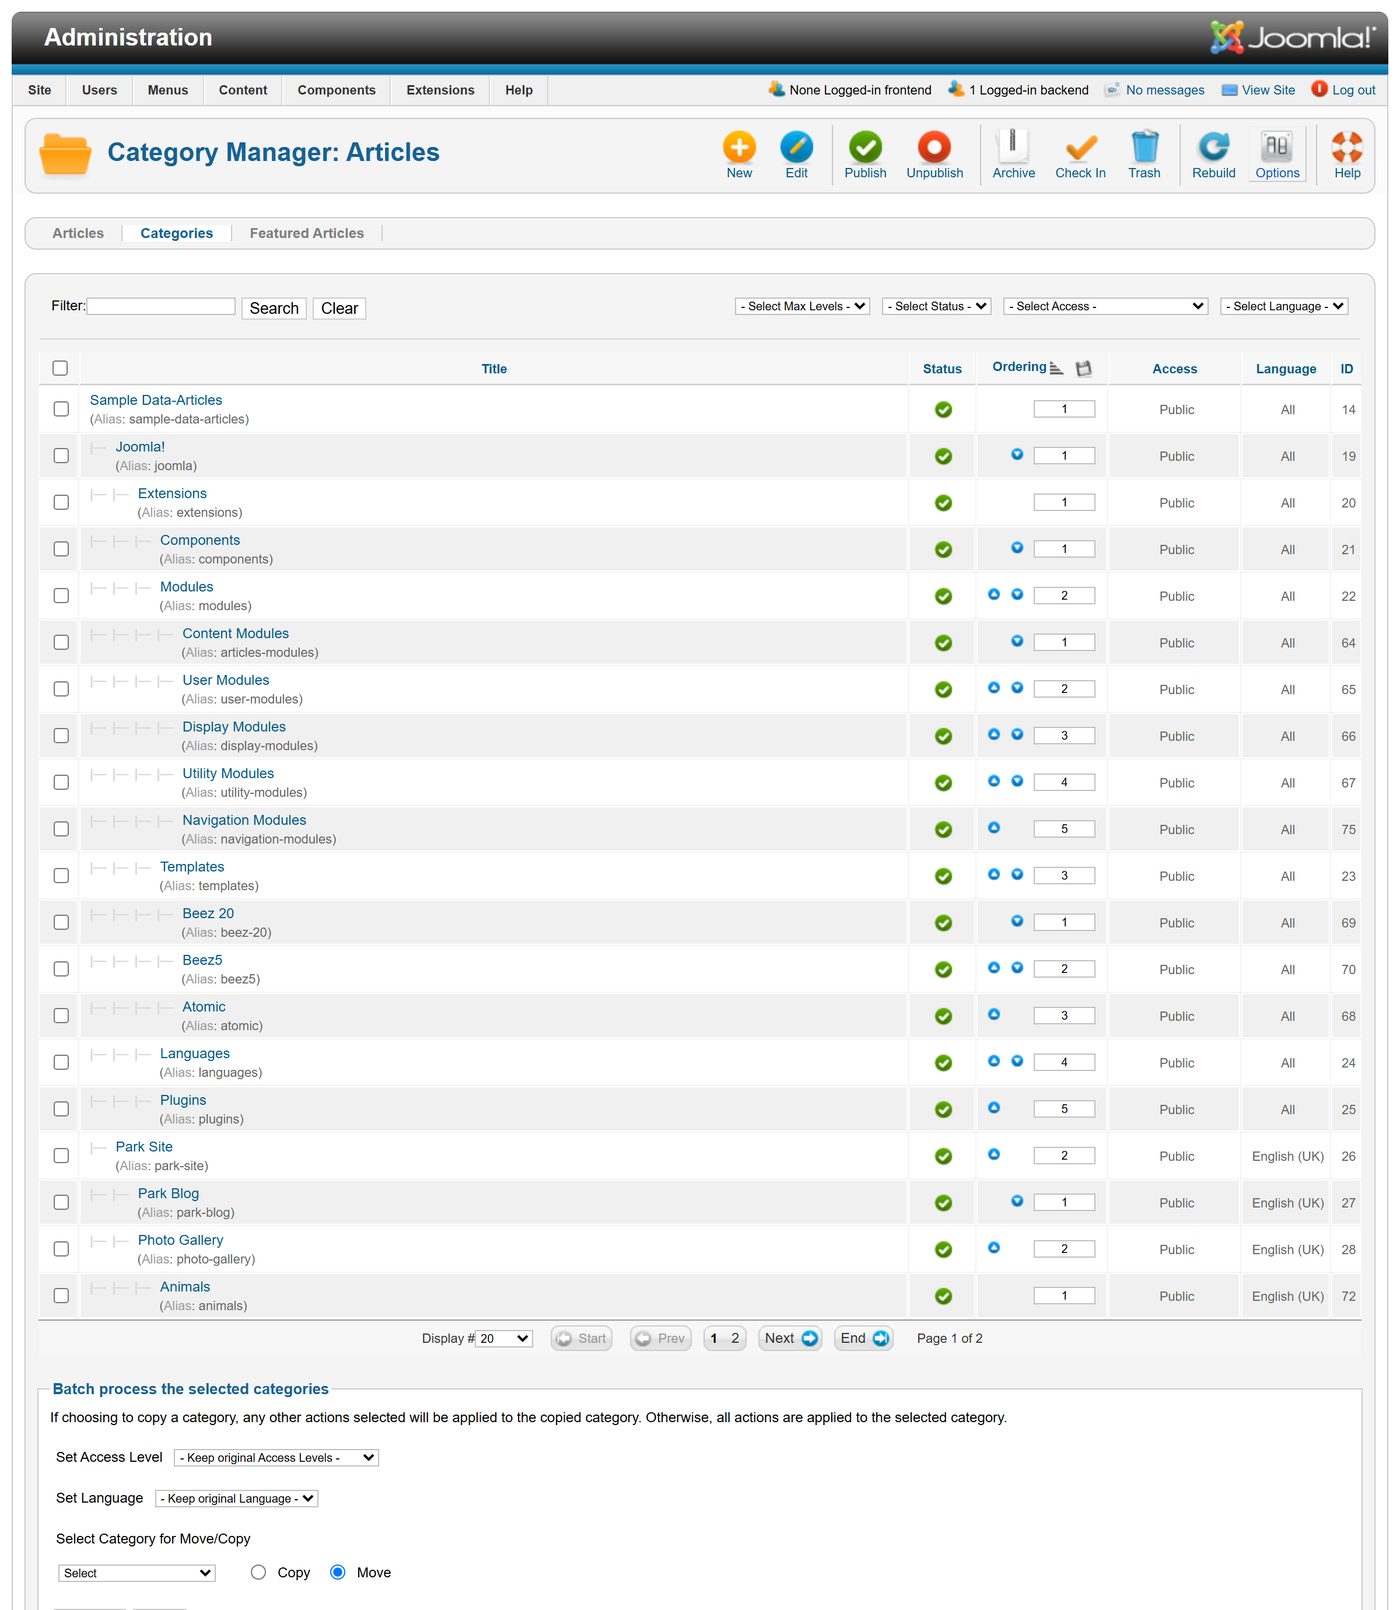This screenshot has width=1400, height=1610.
Task: Open the Keep original Access Levels dropdown
Action: coord(276,1458)
